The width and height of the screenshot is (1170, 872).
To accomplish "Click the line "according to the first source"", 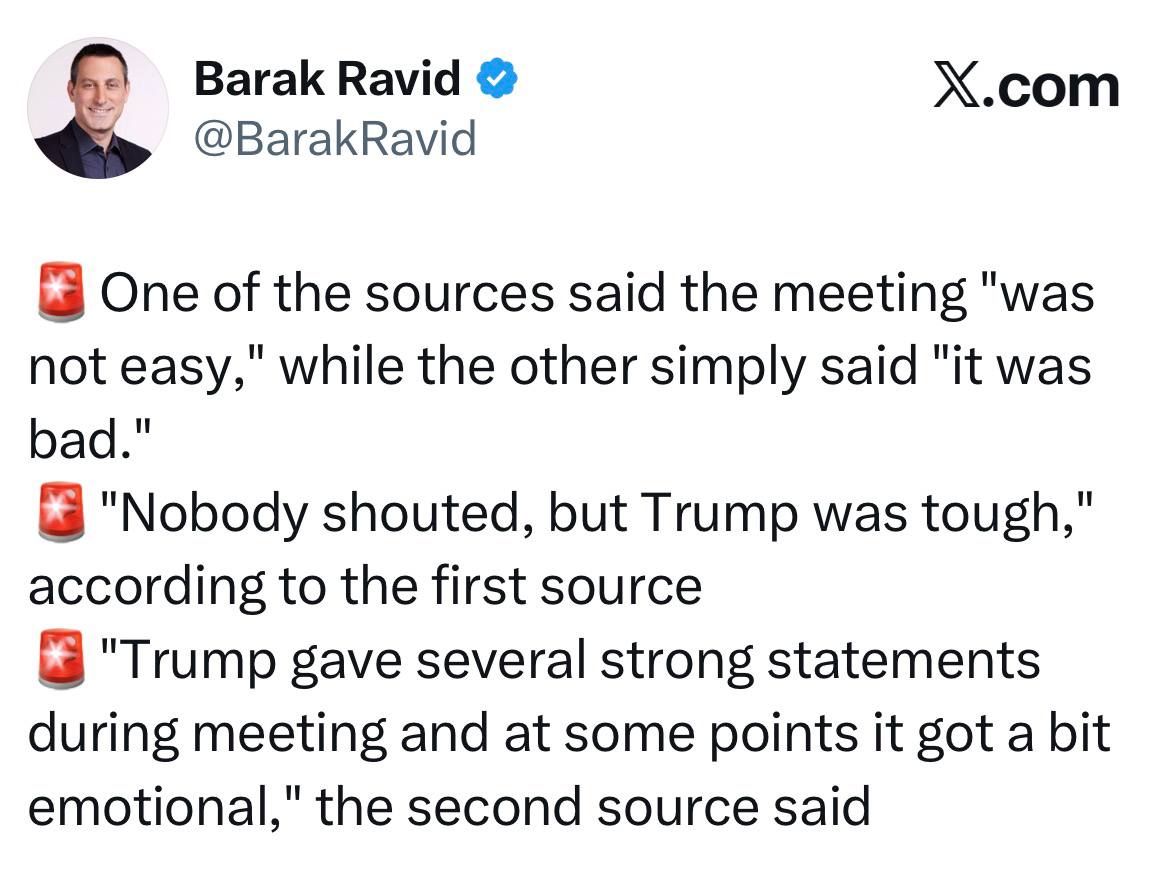I will (x=364, y=588).
